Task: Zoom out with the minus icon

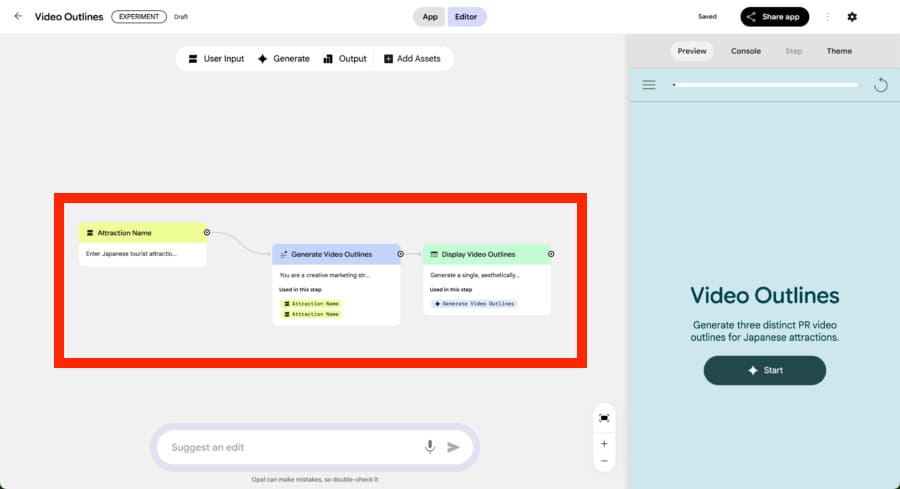Action: pyautogui.click(x=604, y=461)
